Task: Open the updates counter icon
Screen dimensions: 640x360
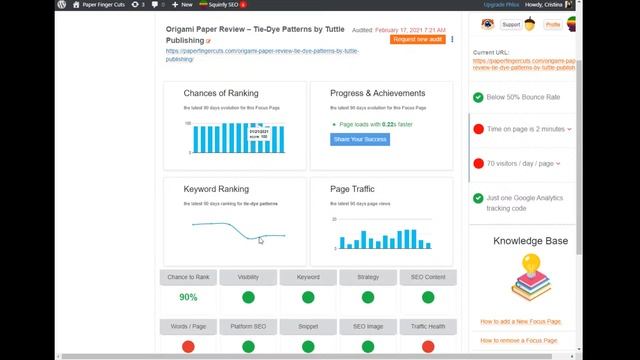Action: 138,4
